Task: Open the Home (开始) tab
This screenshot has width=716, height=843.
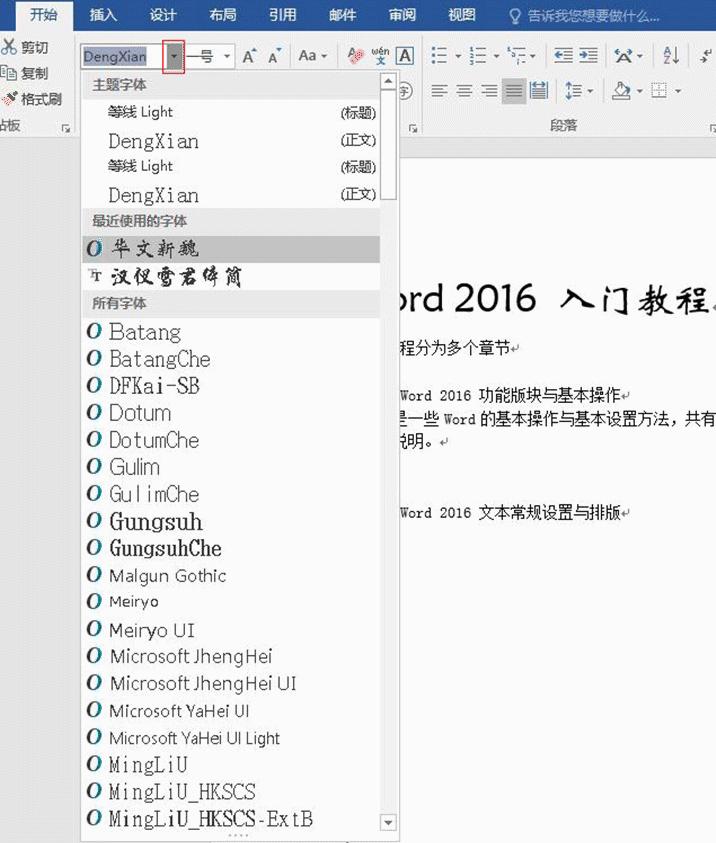Action: (x=44, y=15)
